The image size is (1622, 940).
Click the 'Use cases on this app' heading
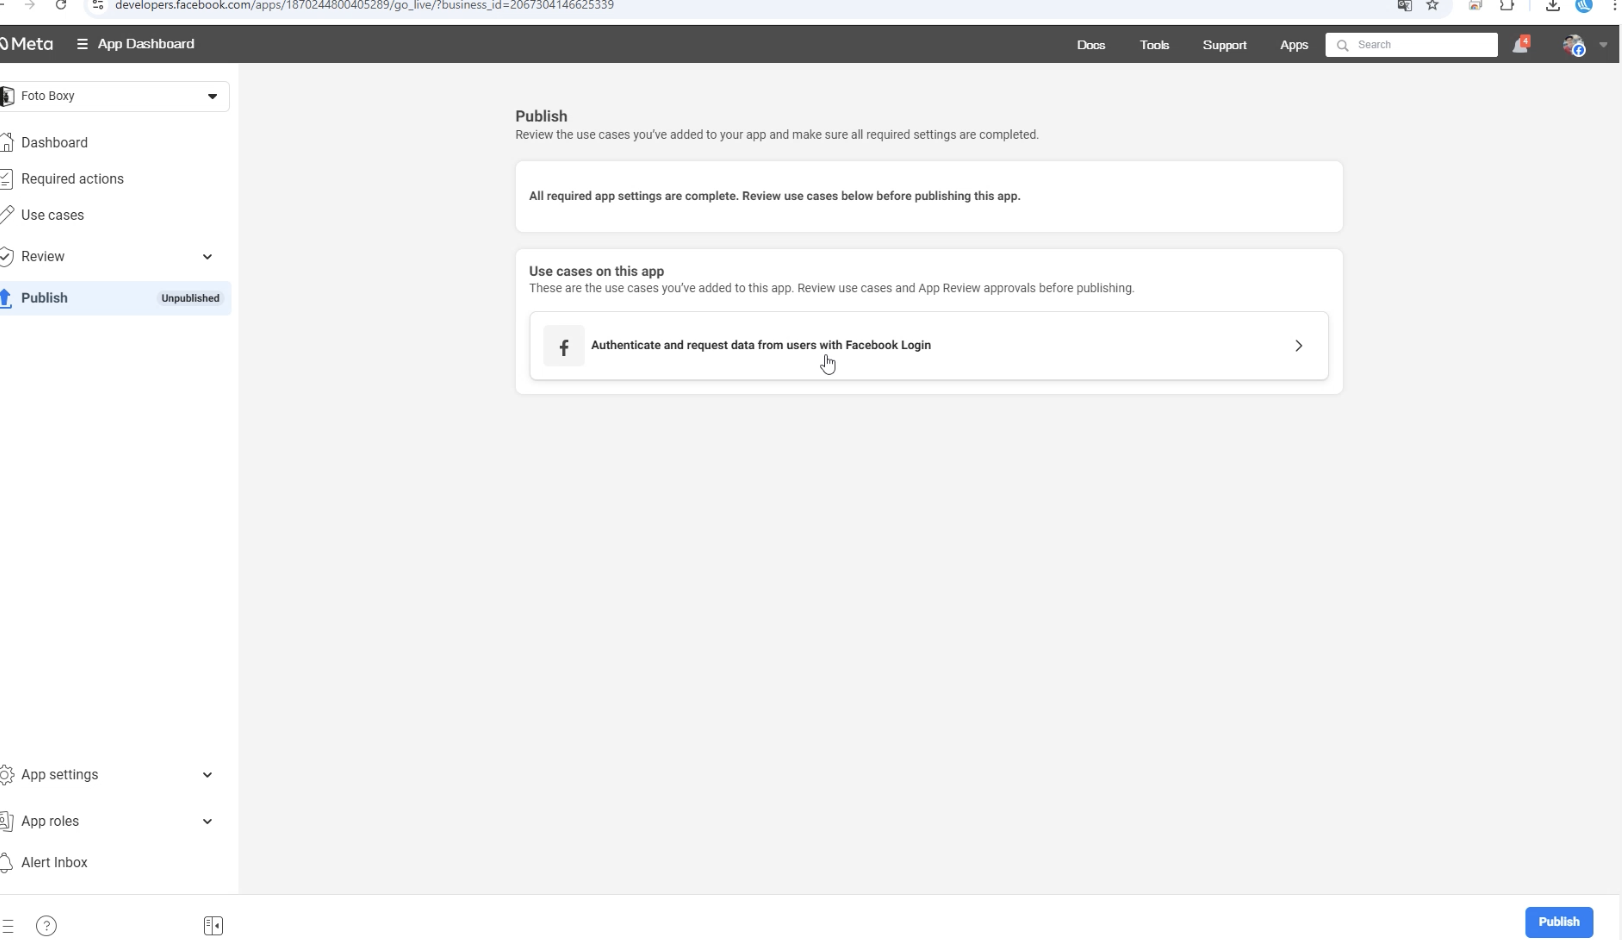[596, 271]
